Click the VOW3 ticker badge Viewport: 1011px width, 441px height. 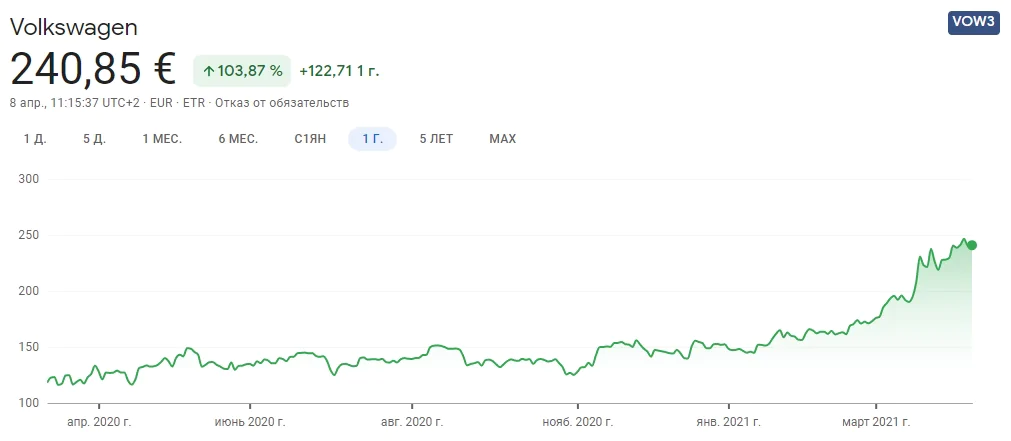coord(974,22)
